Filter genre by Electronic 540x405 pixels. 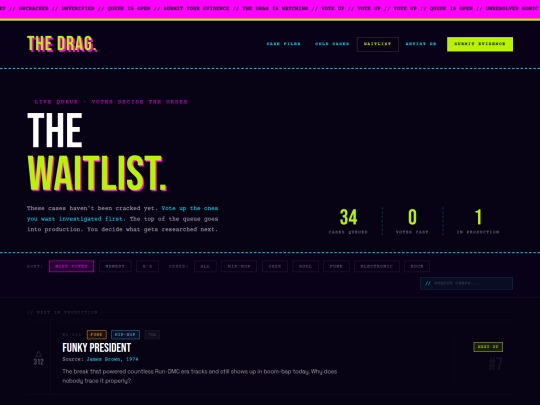pos(377,266)
